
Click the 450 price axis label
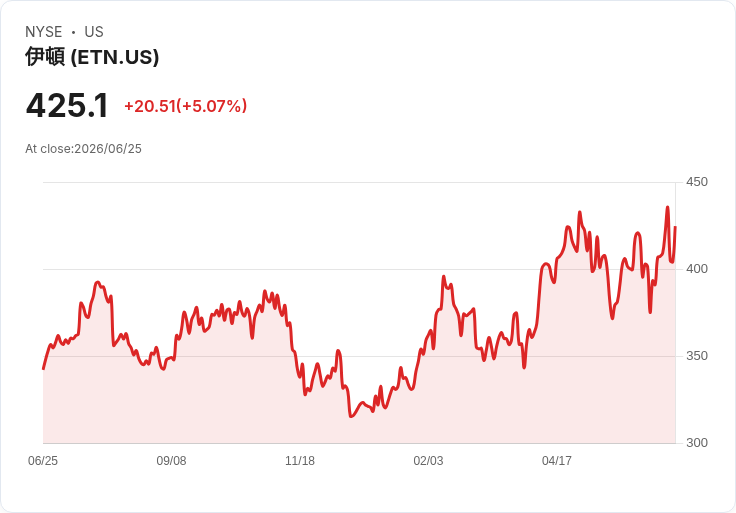(697, 182)
